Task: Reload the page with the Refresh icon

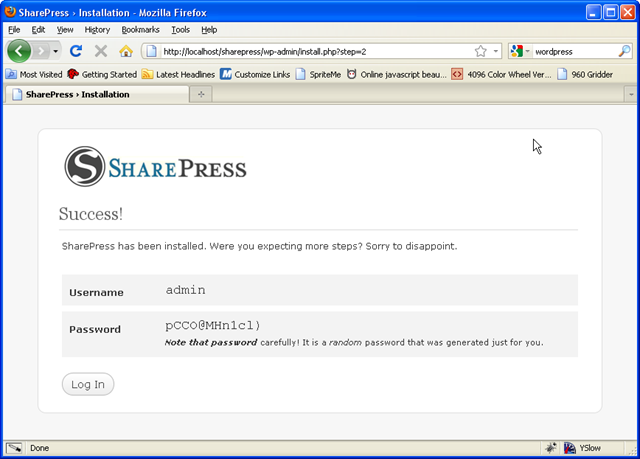Action: (x=76, y=51)
